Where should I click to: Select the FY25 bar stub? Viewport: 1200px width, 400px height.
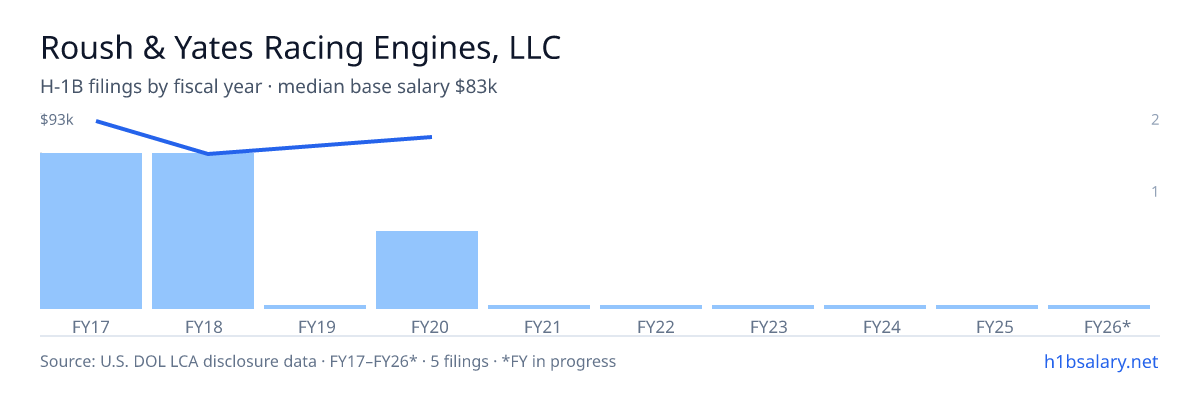987,307
